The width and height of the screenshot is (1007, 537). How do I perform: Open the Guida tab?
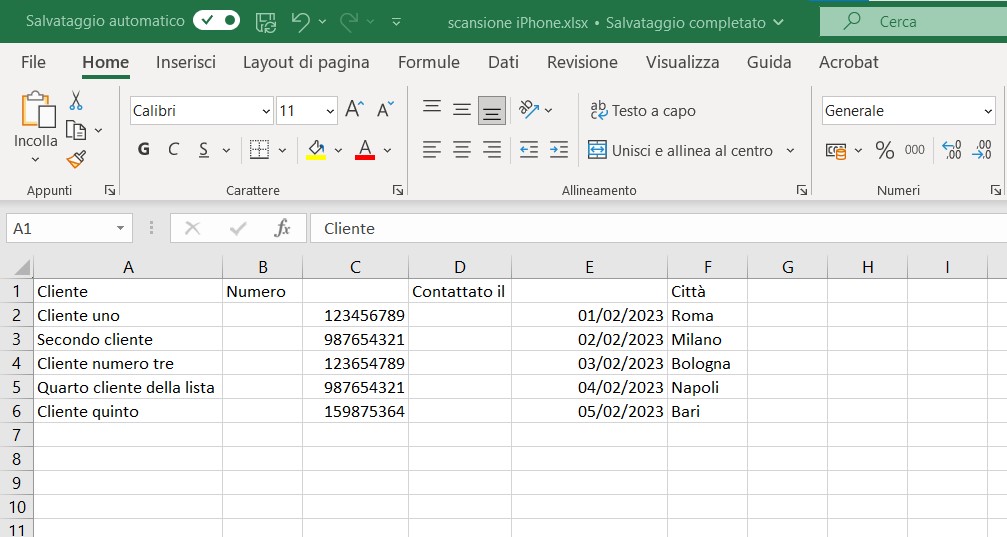[x=769, y=62]
